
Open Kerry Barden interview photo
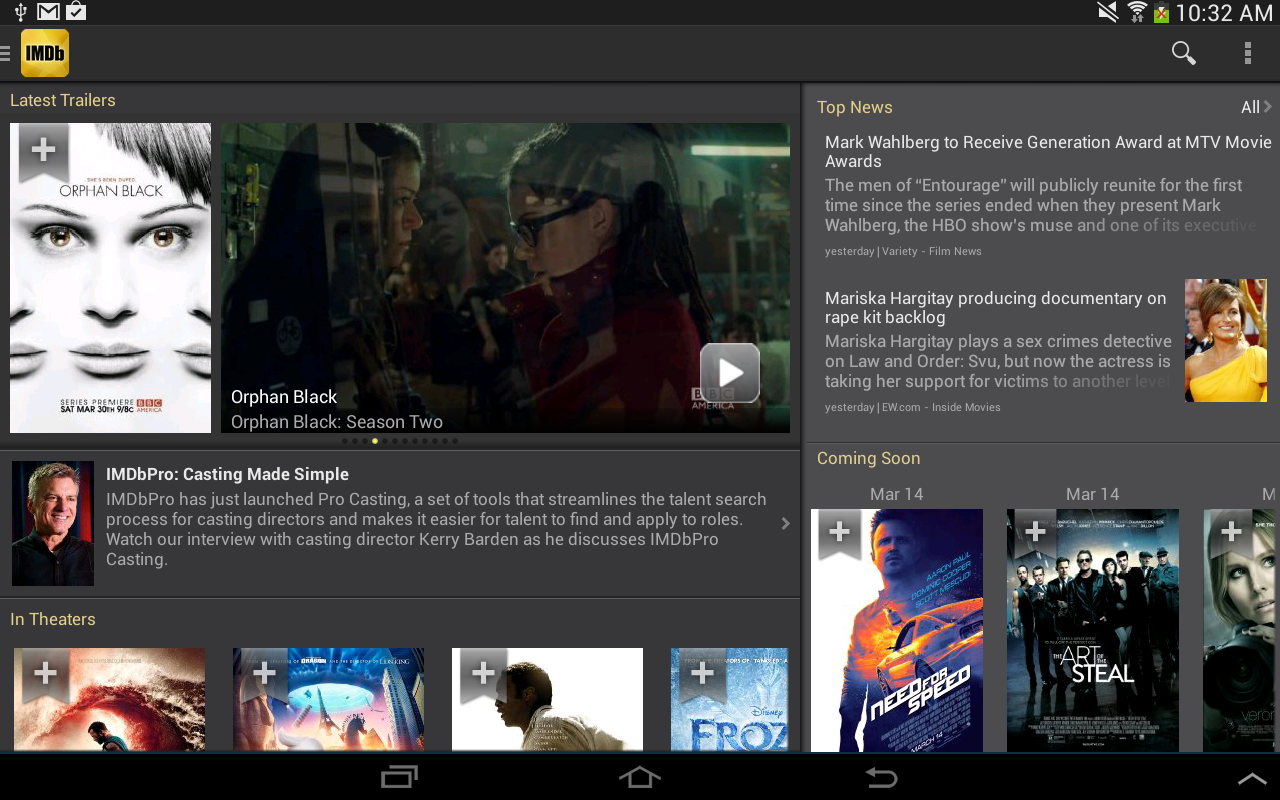click(53, 523)
